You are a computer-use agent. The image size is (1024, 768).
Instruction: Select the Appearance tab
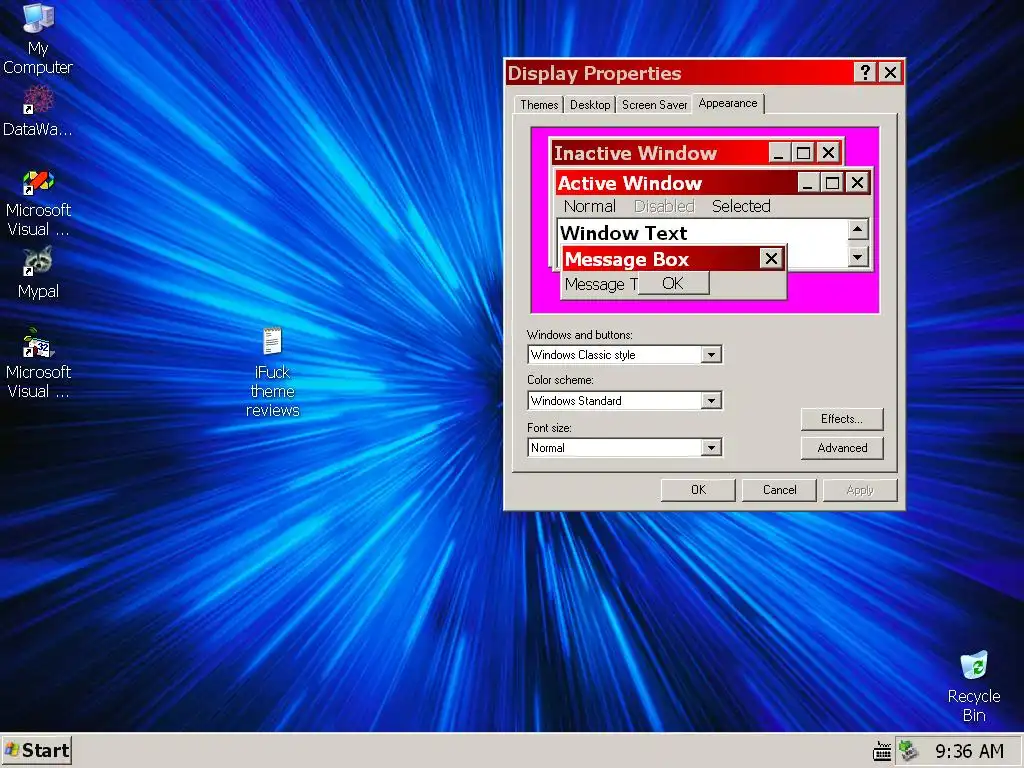728,103
